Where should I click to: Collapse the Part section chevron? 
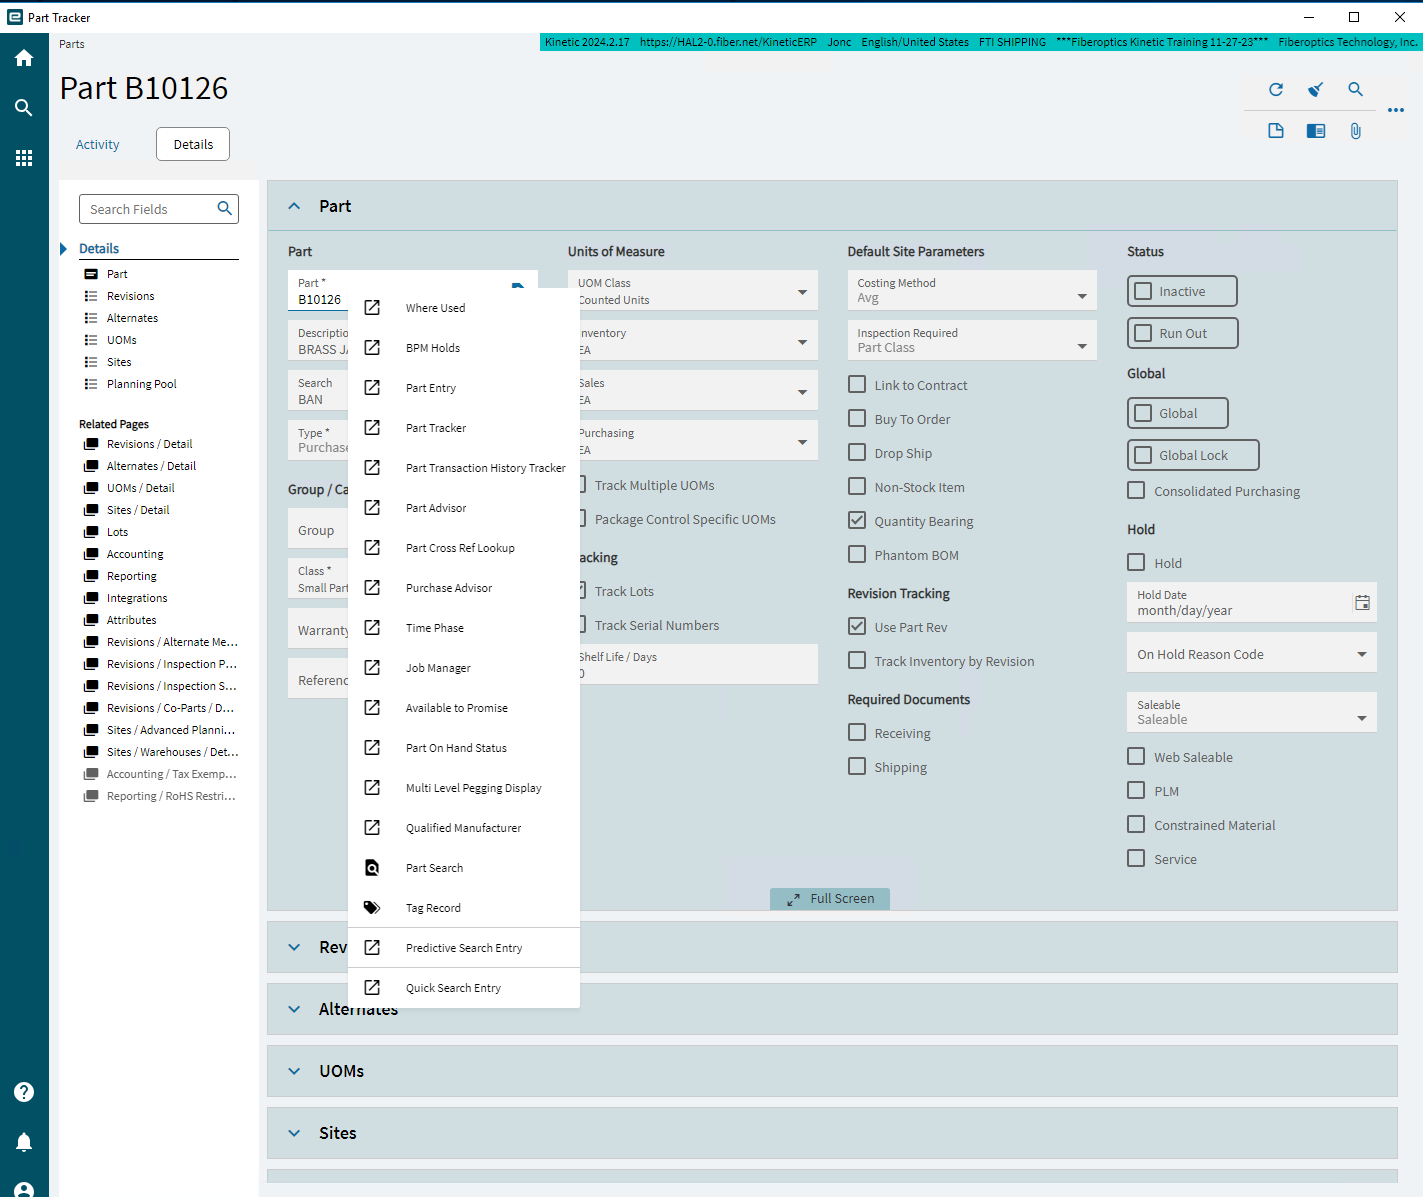[x=294, y=206]
